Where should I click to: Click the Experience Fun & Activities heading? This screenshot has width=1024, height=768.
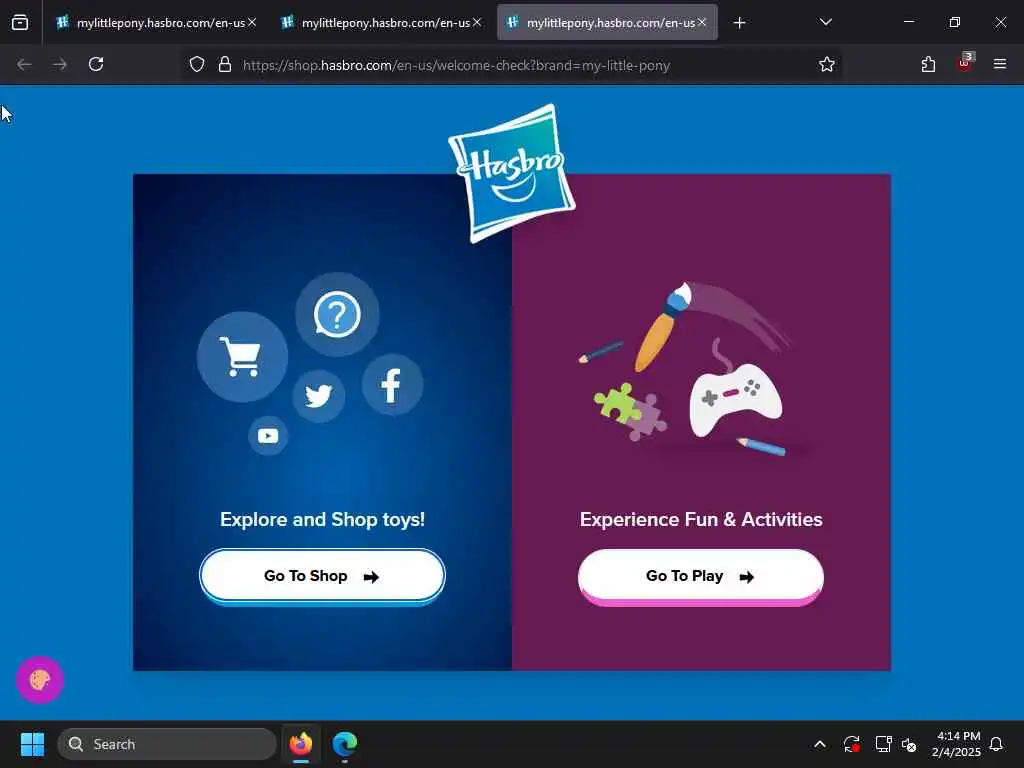pos(701,519)
